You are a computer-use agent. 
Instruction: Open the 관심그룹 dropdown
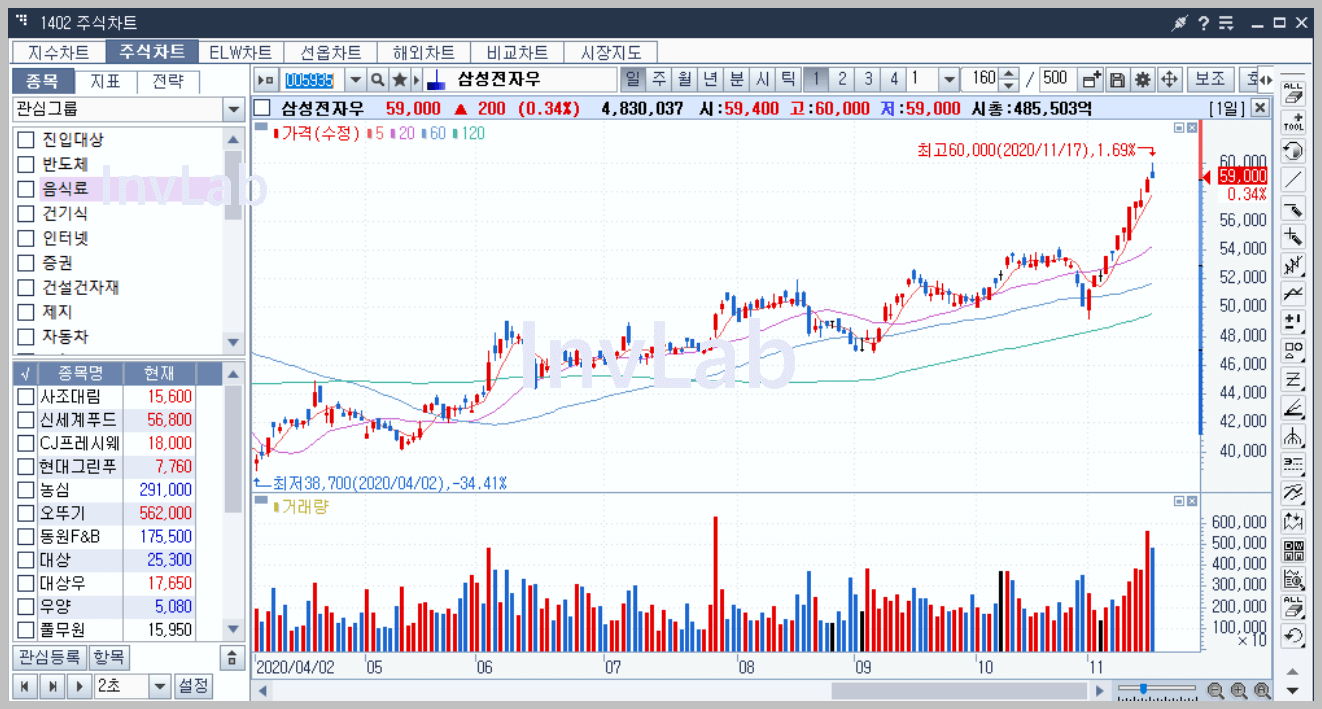click(x=233, y=109)
